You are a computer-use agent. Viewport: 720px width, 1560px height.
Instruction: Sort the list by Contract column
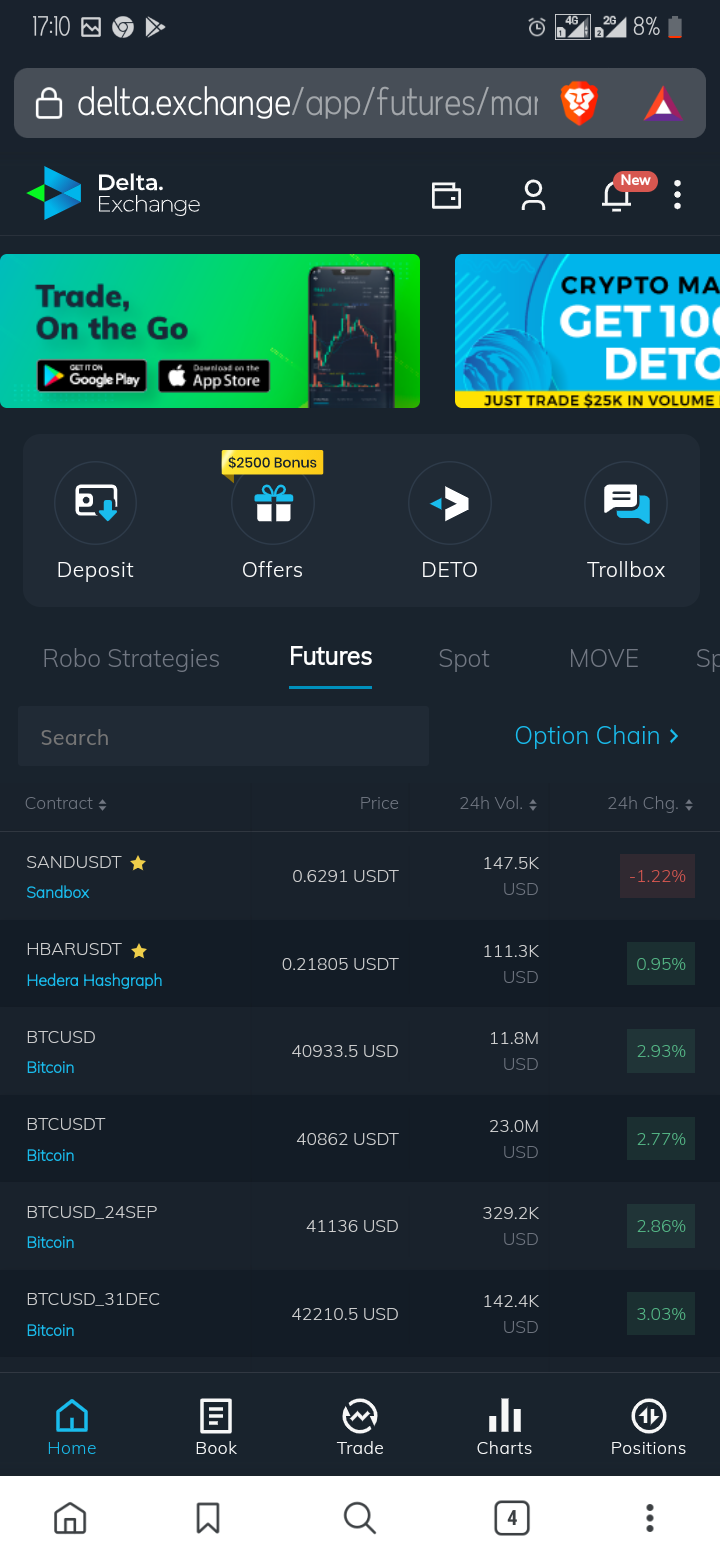[x=66, y=803]
